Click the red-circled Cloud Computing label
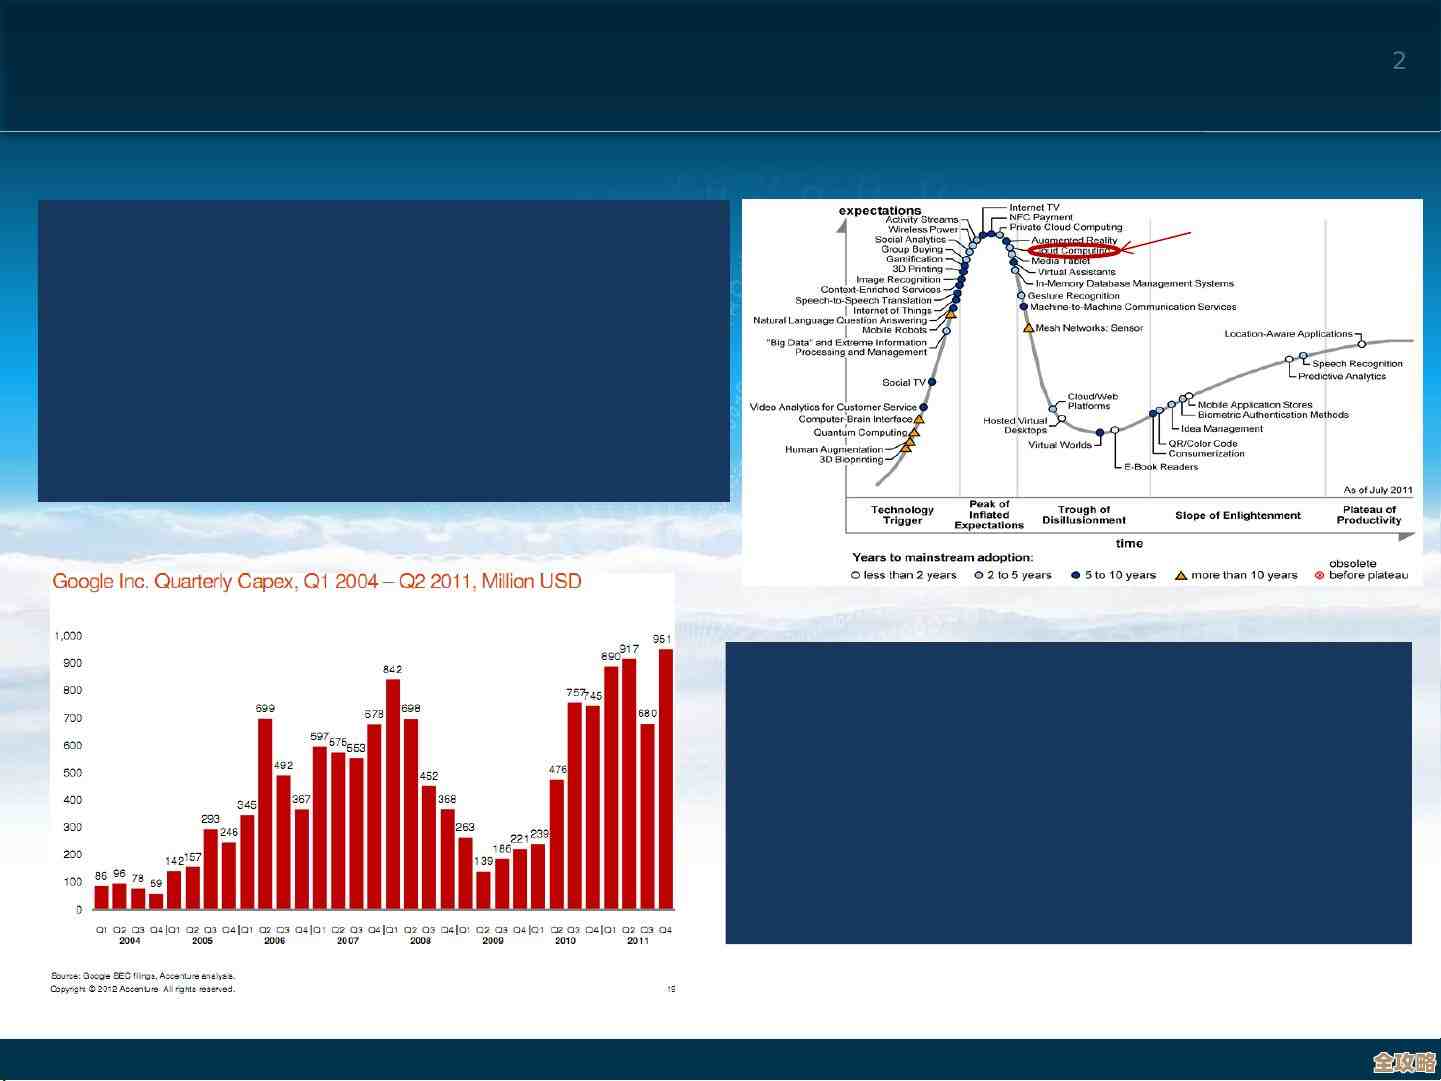Screen dimensions: 1441x1081 1074,250
